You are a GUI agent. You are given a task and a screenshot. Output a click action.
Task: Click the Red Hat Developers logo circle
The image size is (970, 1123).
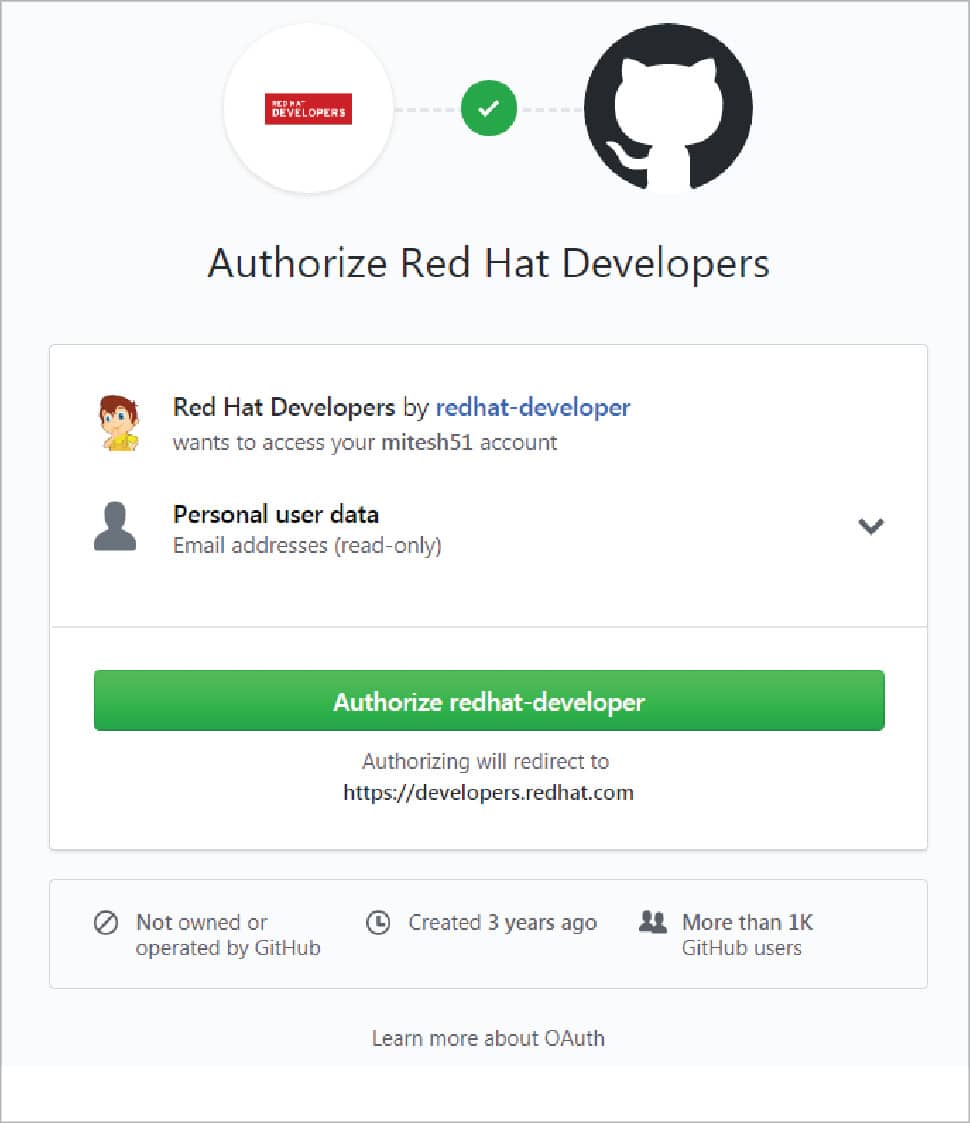(x=308, y=109)
